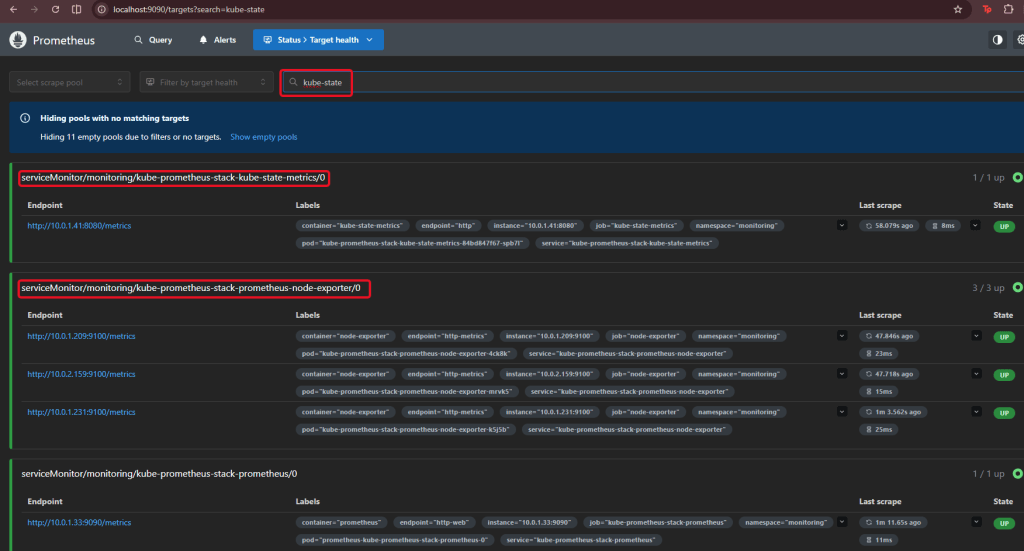Open Status Target health menu
The image size is (1024, 551).
tap(318, 40)
